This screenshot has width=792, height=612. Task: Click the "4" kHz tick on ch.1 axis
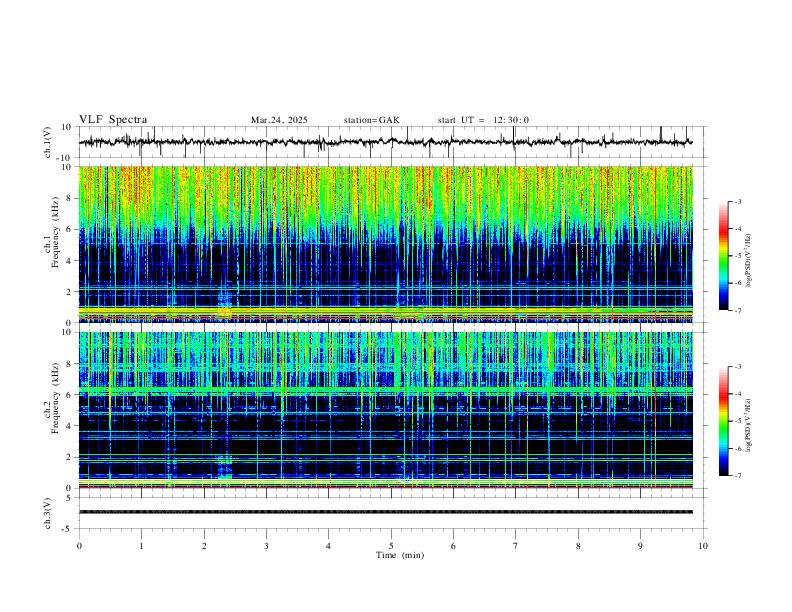click(x=69, y=261)
